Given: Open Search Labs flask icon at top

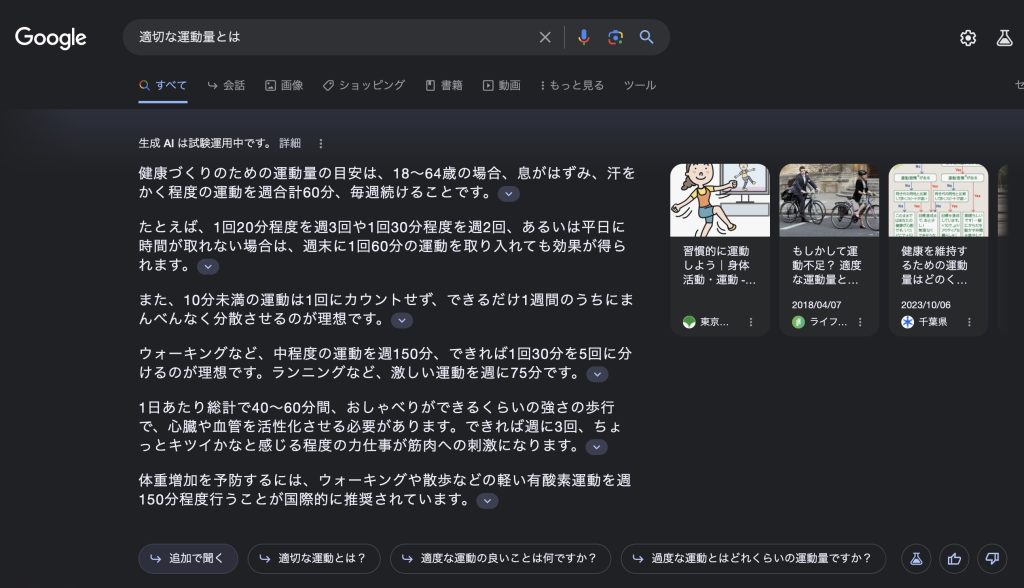Looking at the screenshot, I should click(x=1004, y=38).
